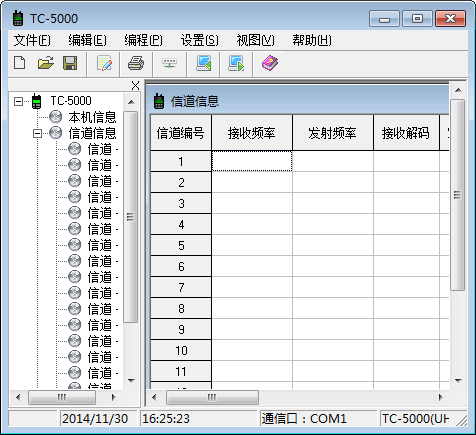
Task: Select row header for channel 6
Action: [181, 266]
